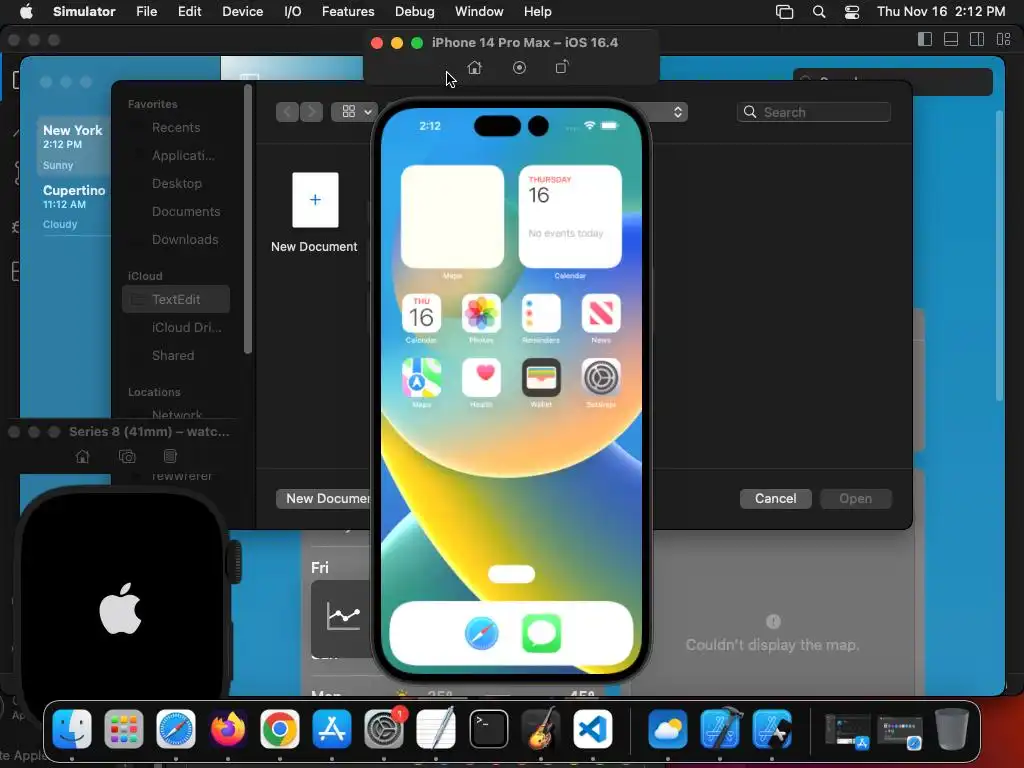This screenshot has height=768, width=1024.
Task: Open the Weather app from the Dock
Action: click(667, 729)
